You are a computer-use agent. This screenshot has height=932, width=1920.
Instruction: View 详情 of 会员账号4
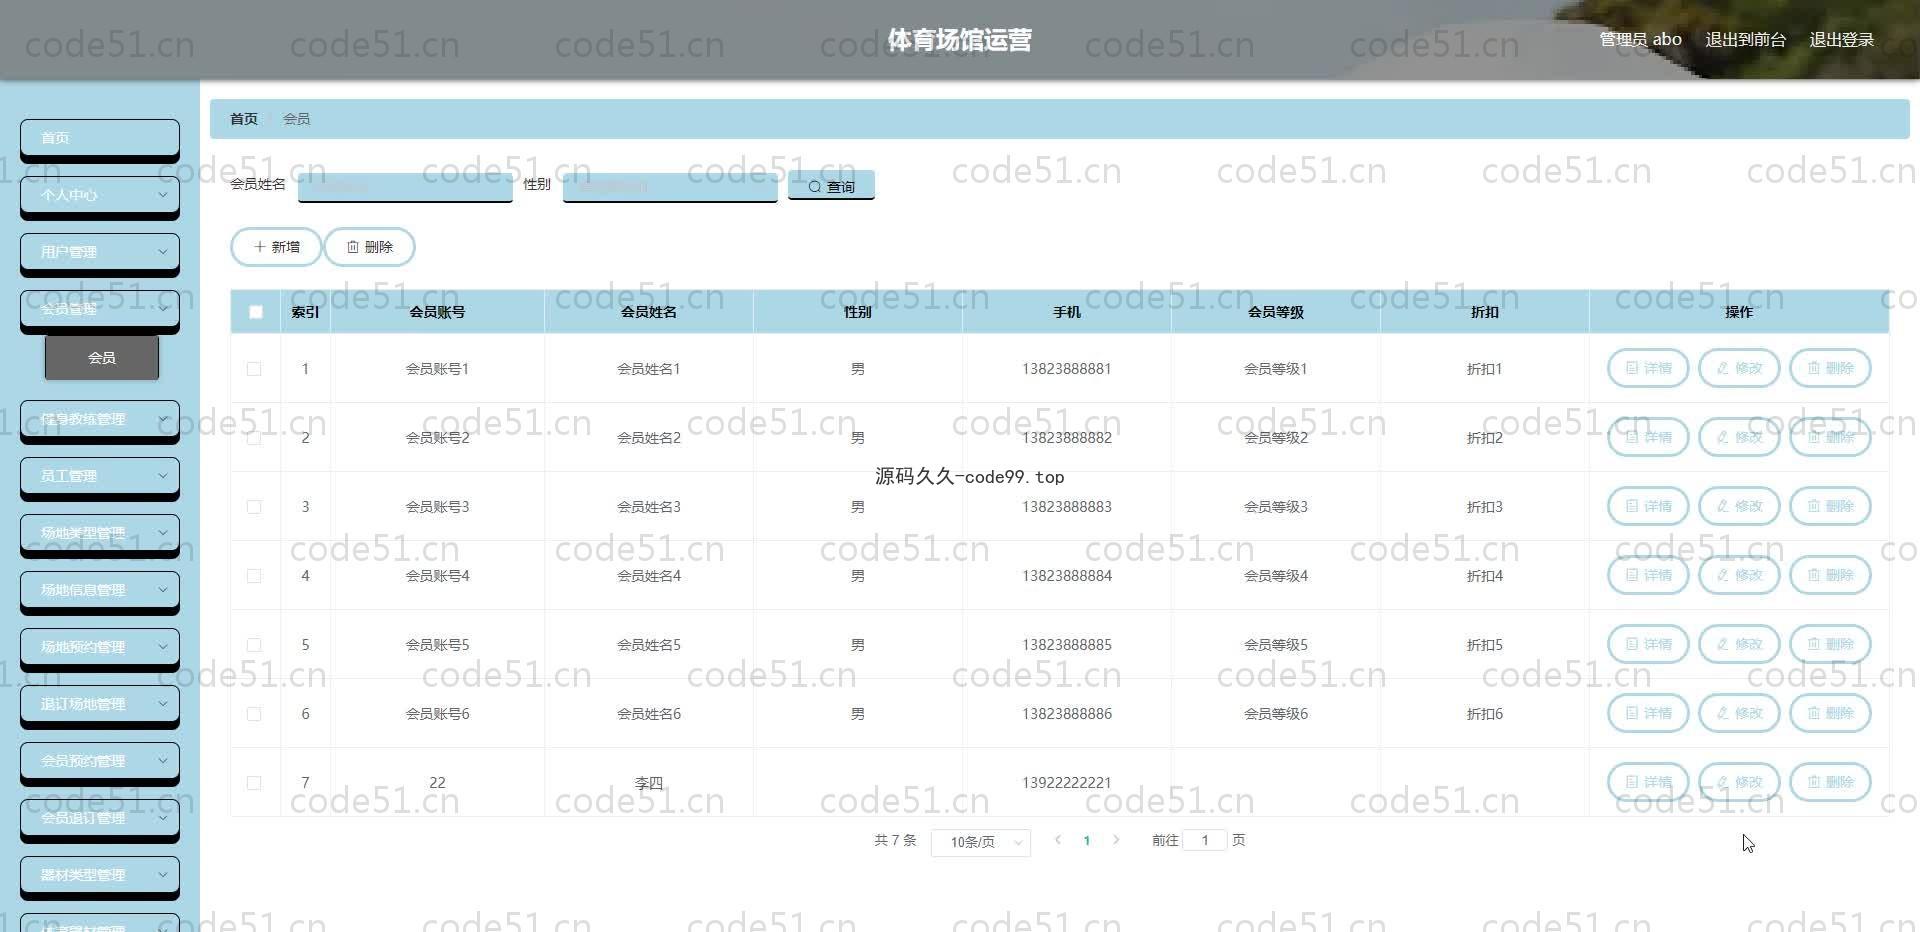point(1647,575)
